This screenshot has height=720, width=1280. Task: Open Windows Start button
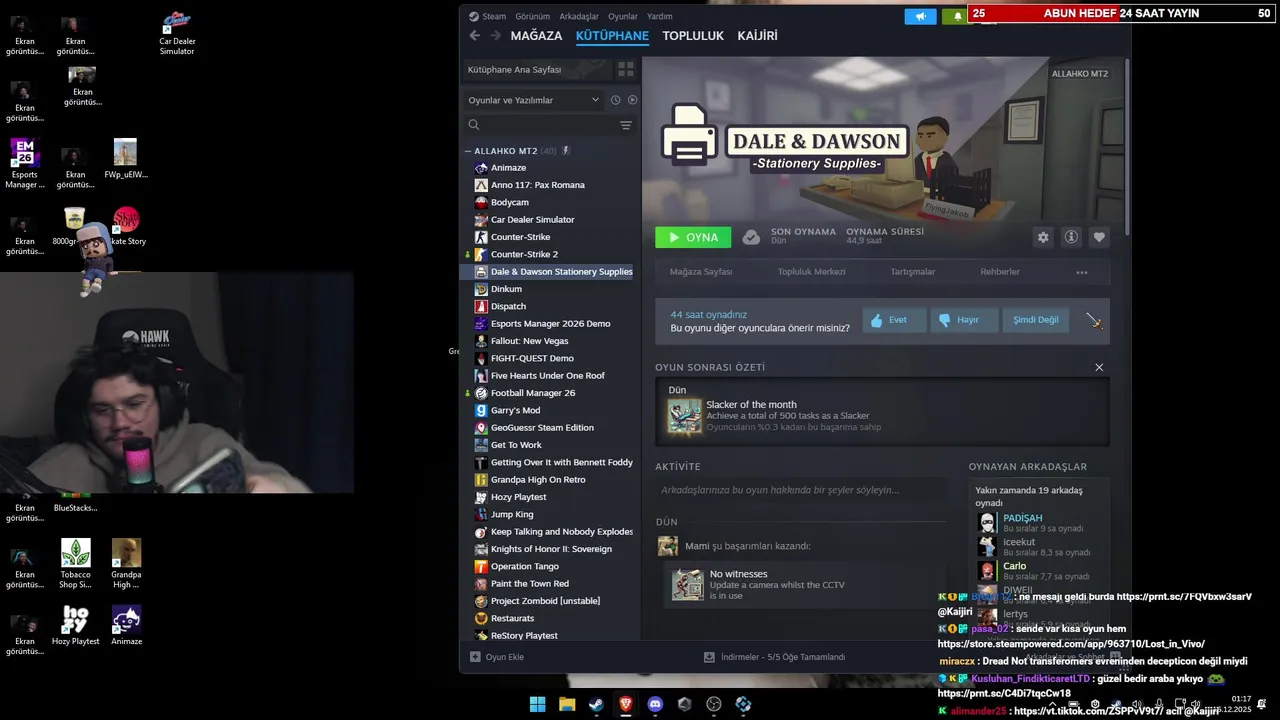537,704
